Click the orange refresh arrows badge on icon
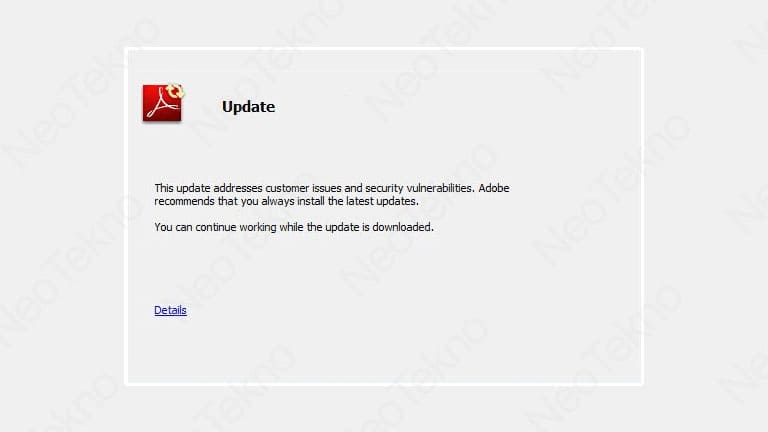The image size is (768, 432). tap(175, 91)
